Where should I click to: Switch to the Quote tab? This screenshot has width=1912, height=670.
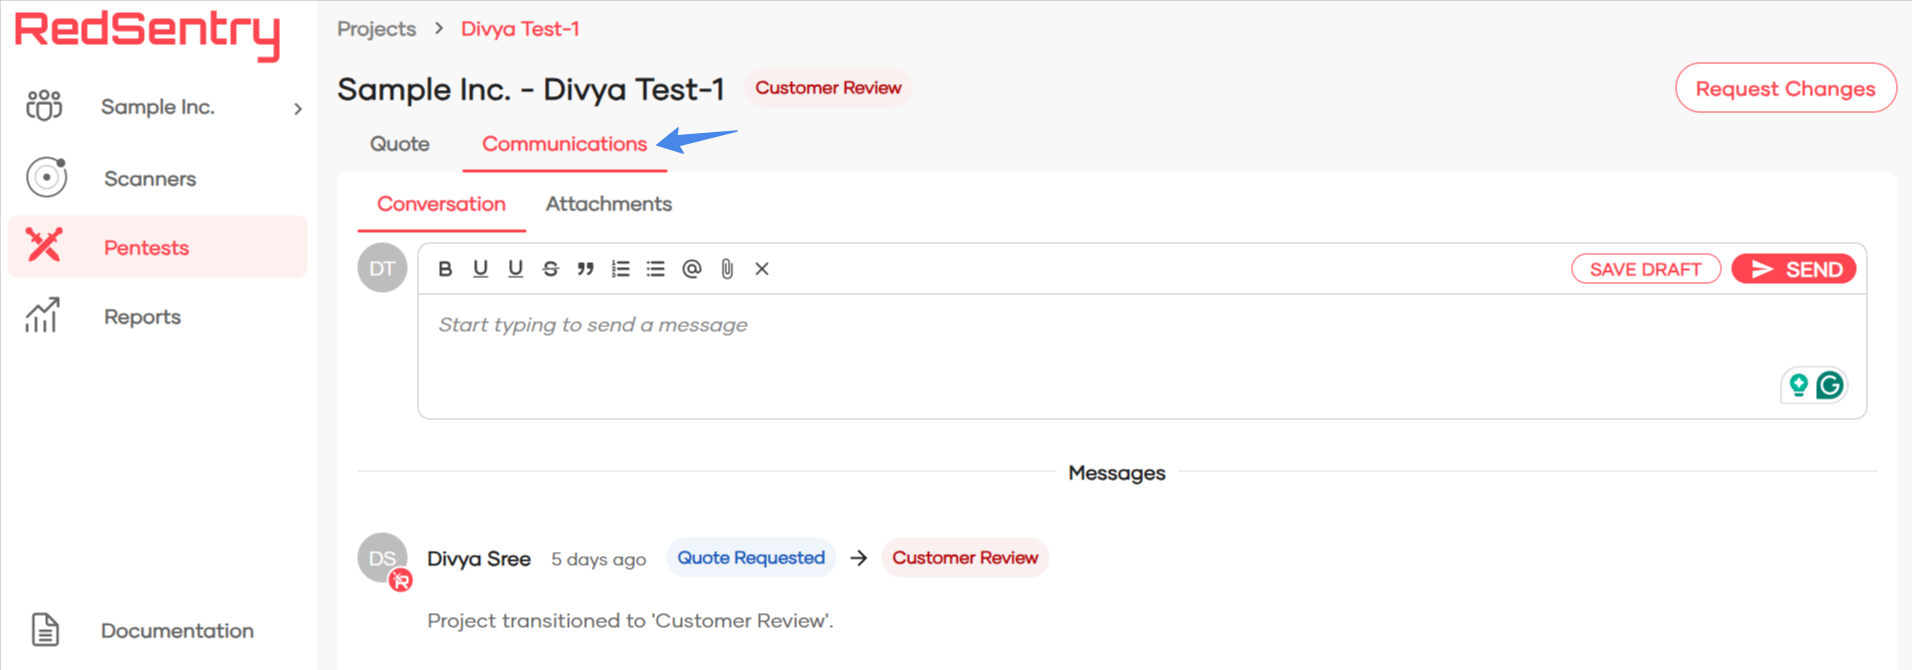[400, 144]
